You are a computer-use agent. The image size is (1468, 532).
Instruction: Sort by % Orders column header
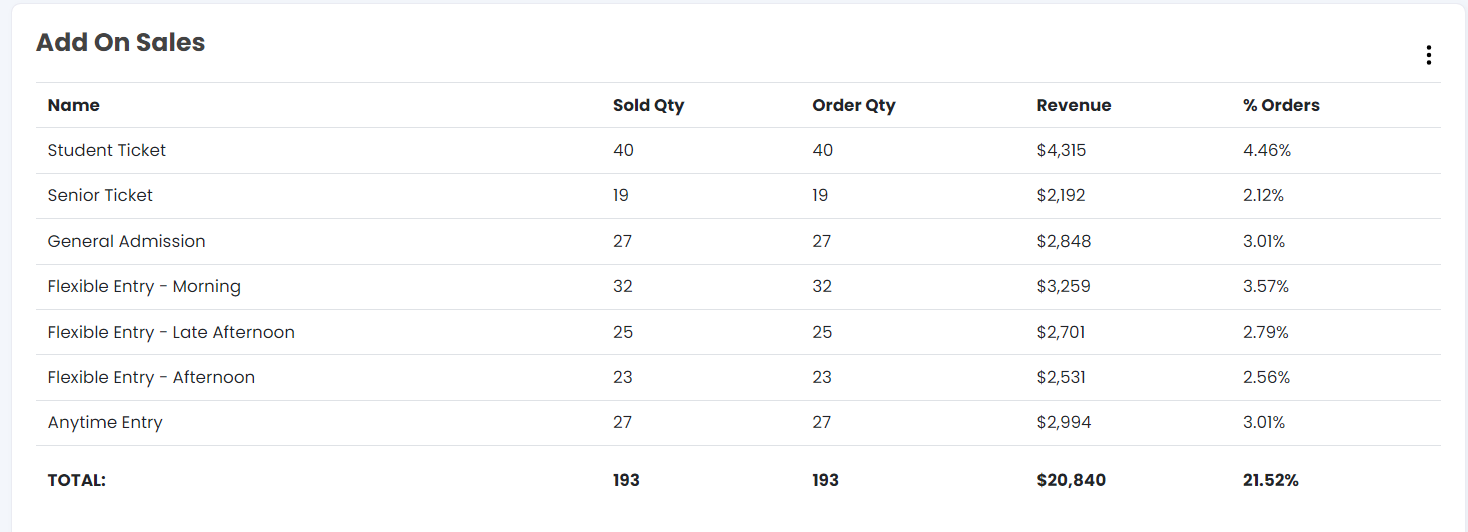click(1281, 105)
